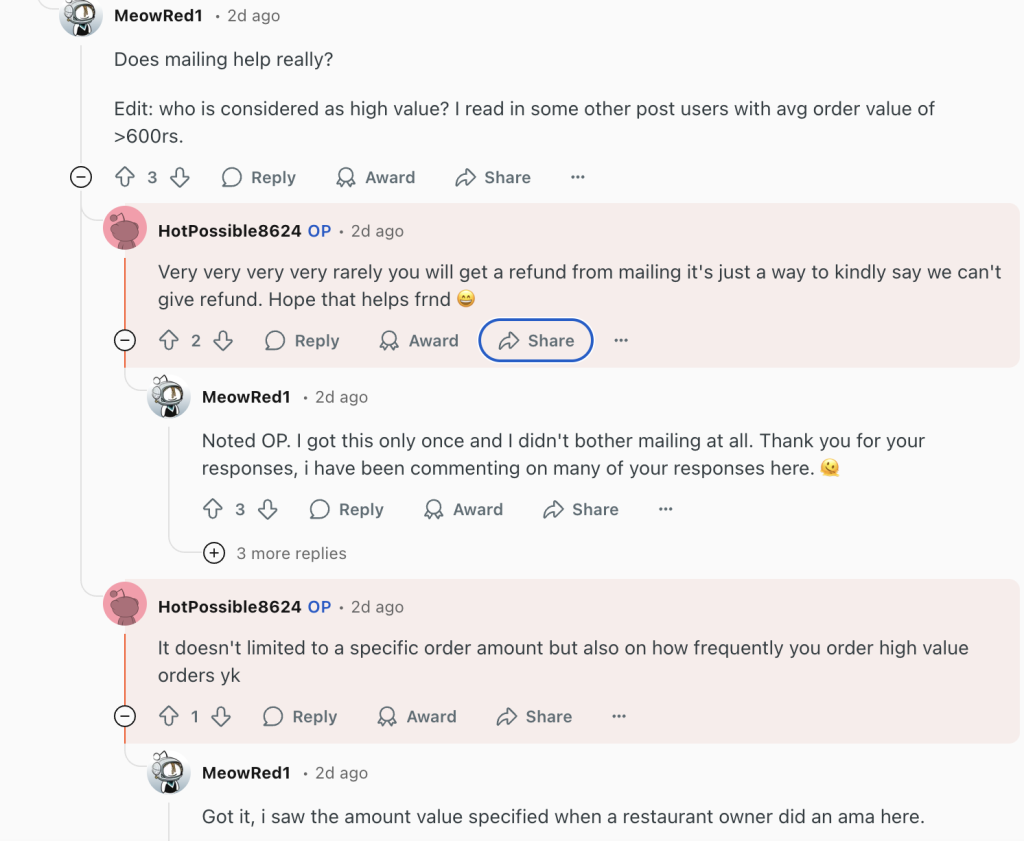Reply to 'Does mailing help really?' comment
This screenshot has width=1024, height=841.
[x=259, y=177]
